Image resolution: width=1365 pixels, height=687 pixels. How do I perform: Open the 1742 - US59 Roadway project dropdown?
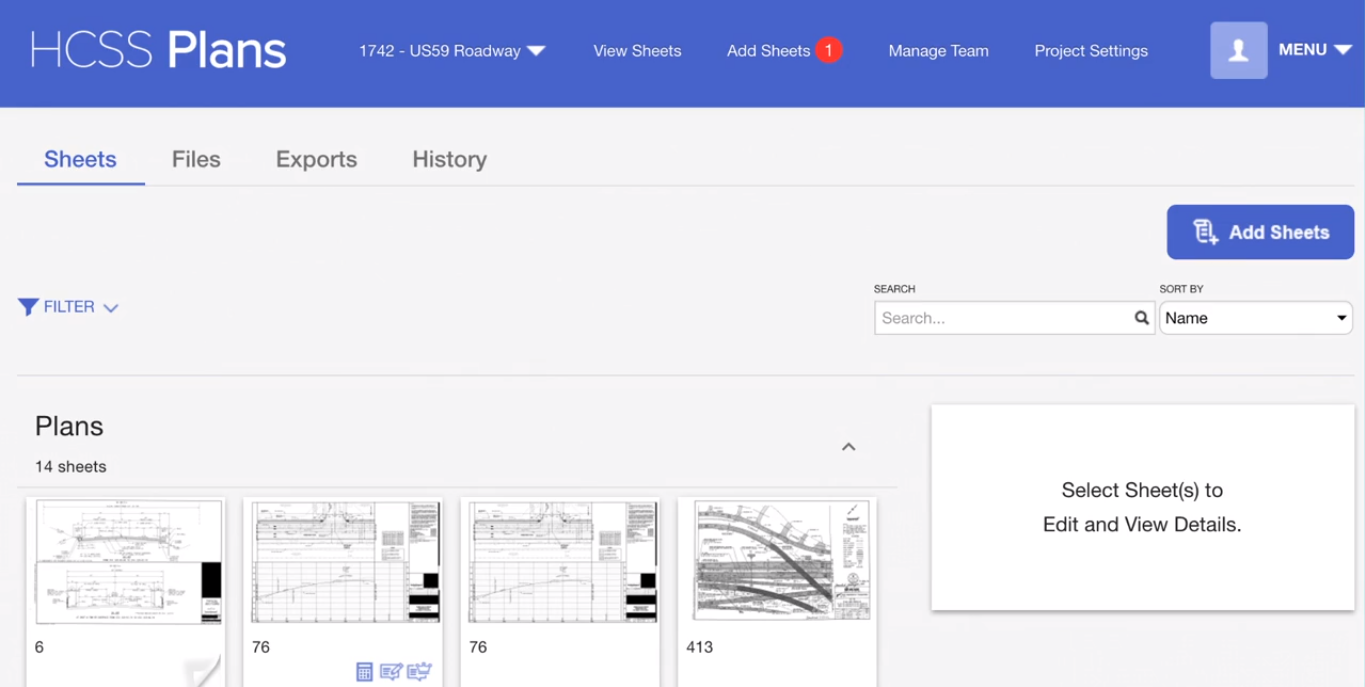[452, 51]
